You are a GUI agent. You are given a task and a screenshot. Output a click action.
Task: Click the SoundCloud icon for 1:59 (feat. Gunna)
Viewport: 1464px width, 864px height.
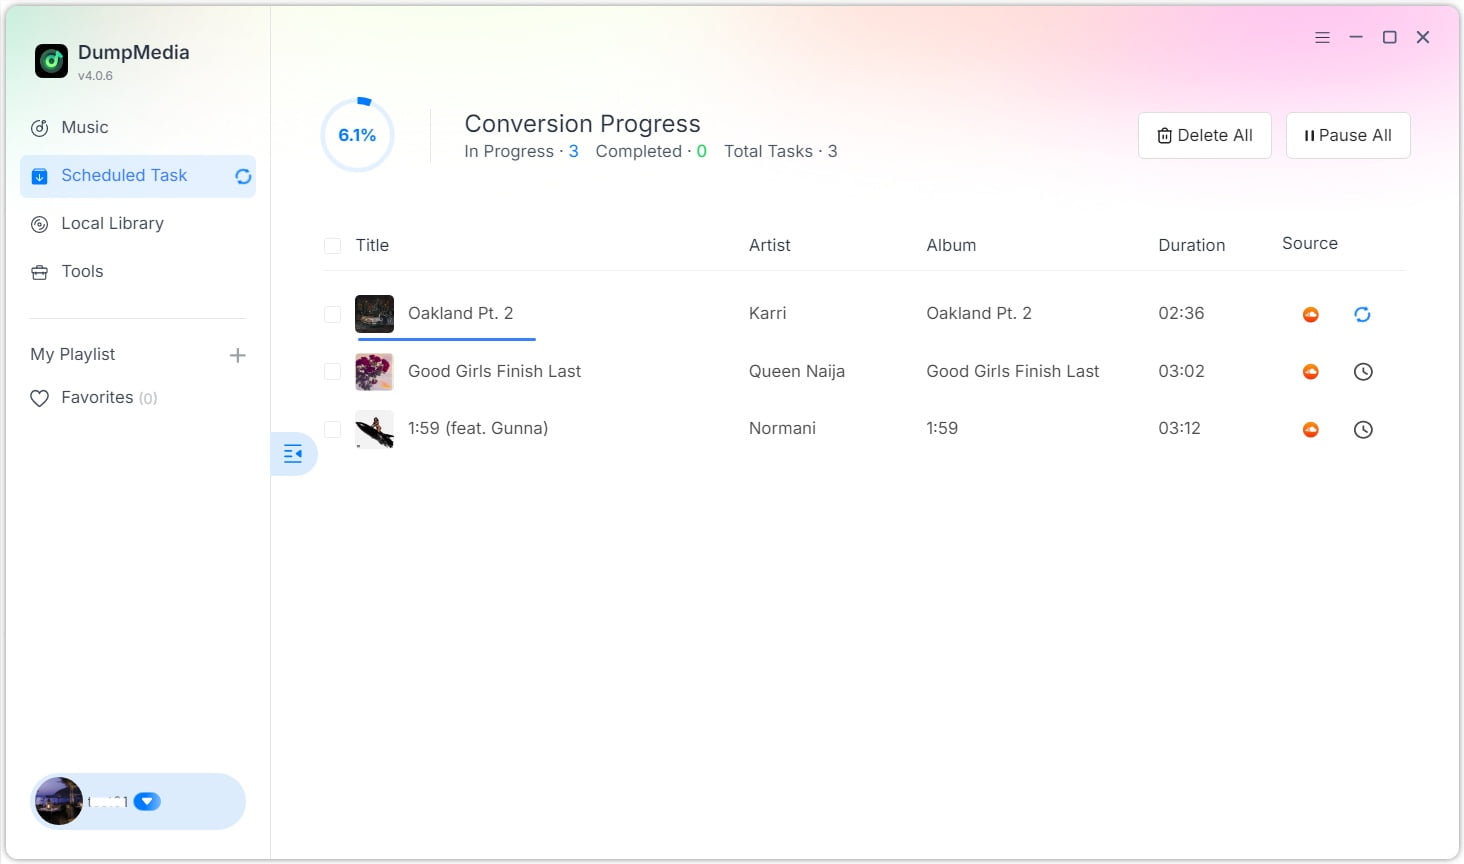1310,430
